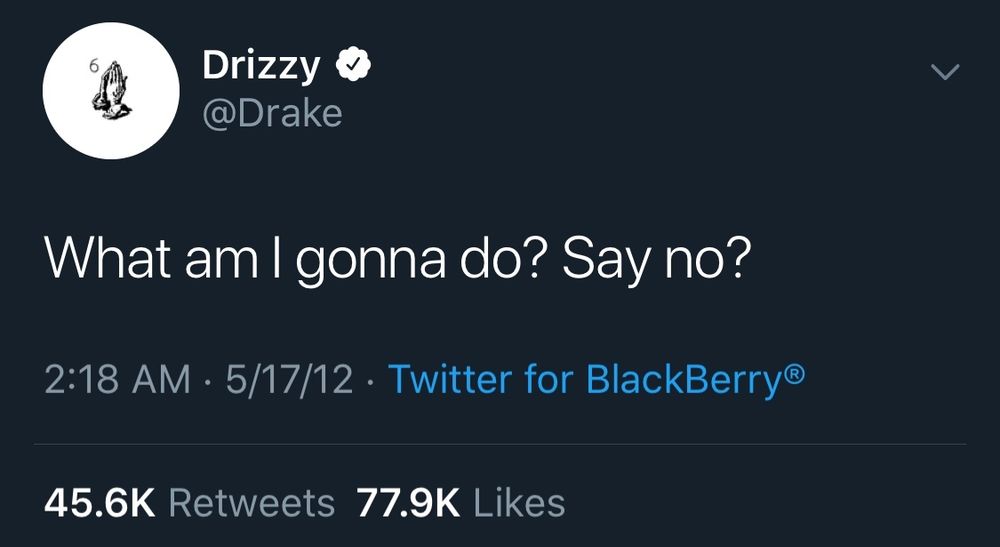Click the verified badge next to Drizzy
The width and height of the screenshot is (1000, 547).
point(353,65)
